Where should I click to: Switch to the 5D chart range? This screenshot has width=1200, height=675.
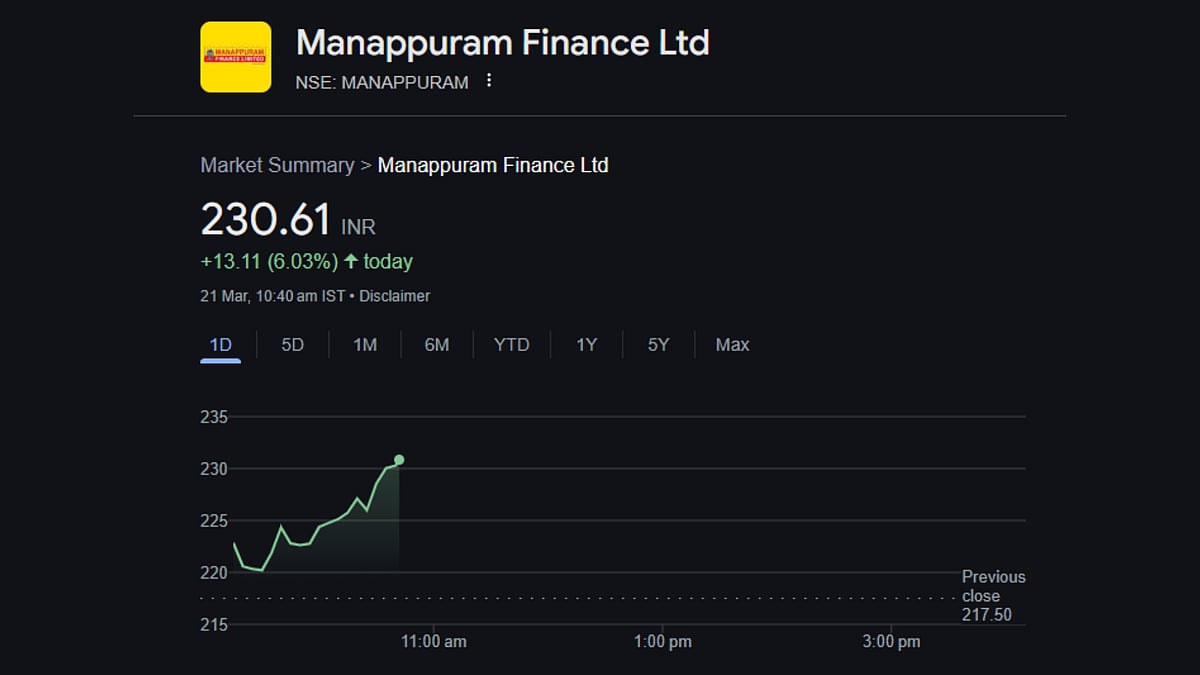[292, 345]
